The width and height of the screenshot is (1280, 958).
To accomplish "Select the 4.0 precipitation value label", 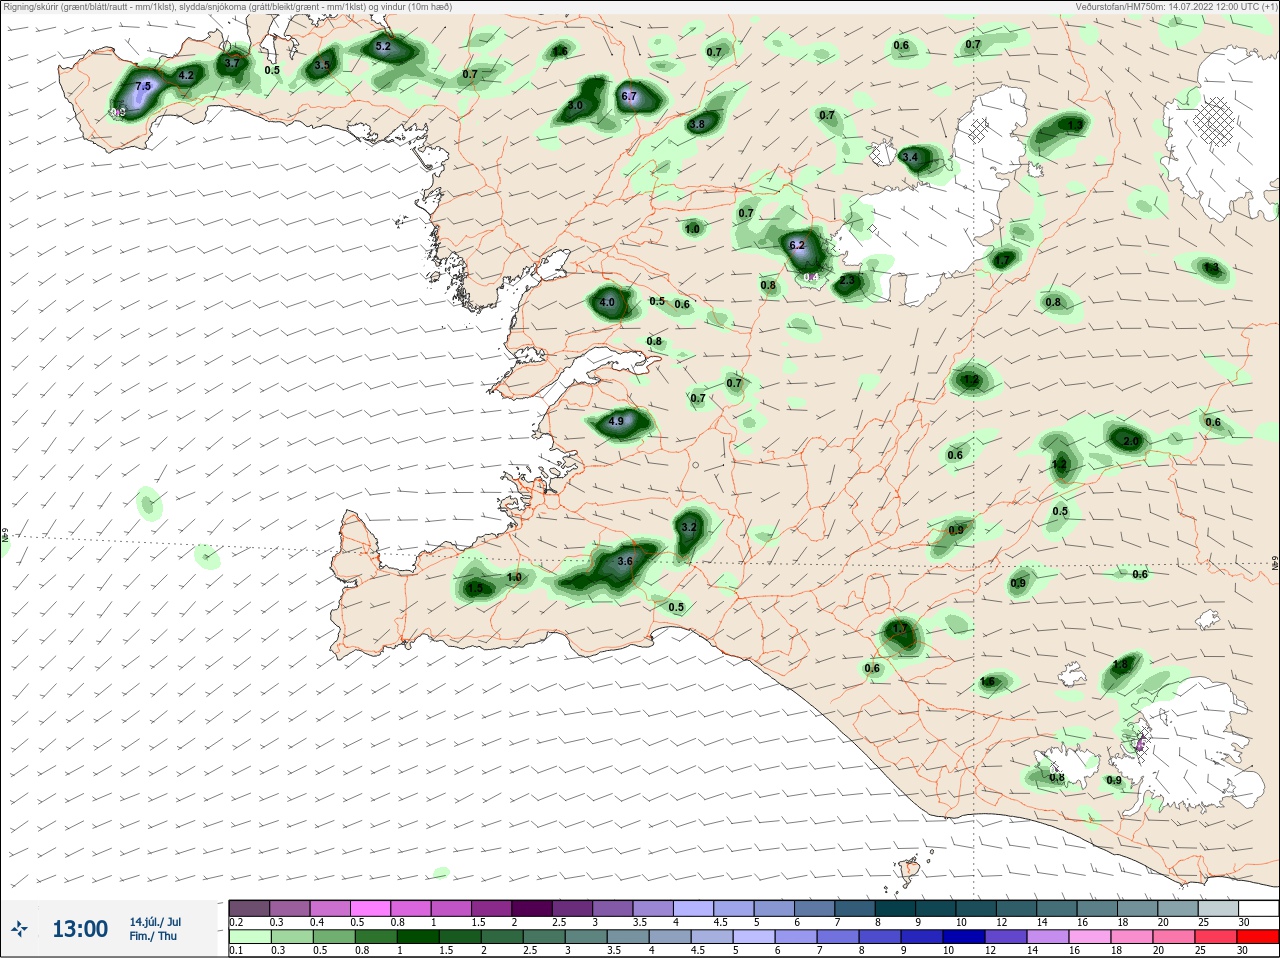I will click(x=607, y=302).
